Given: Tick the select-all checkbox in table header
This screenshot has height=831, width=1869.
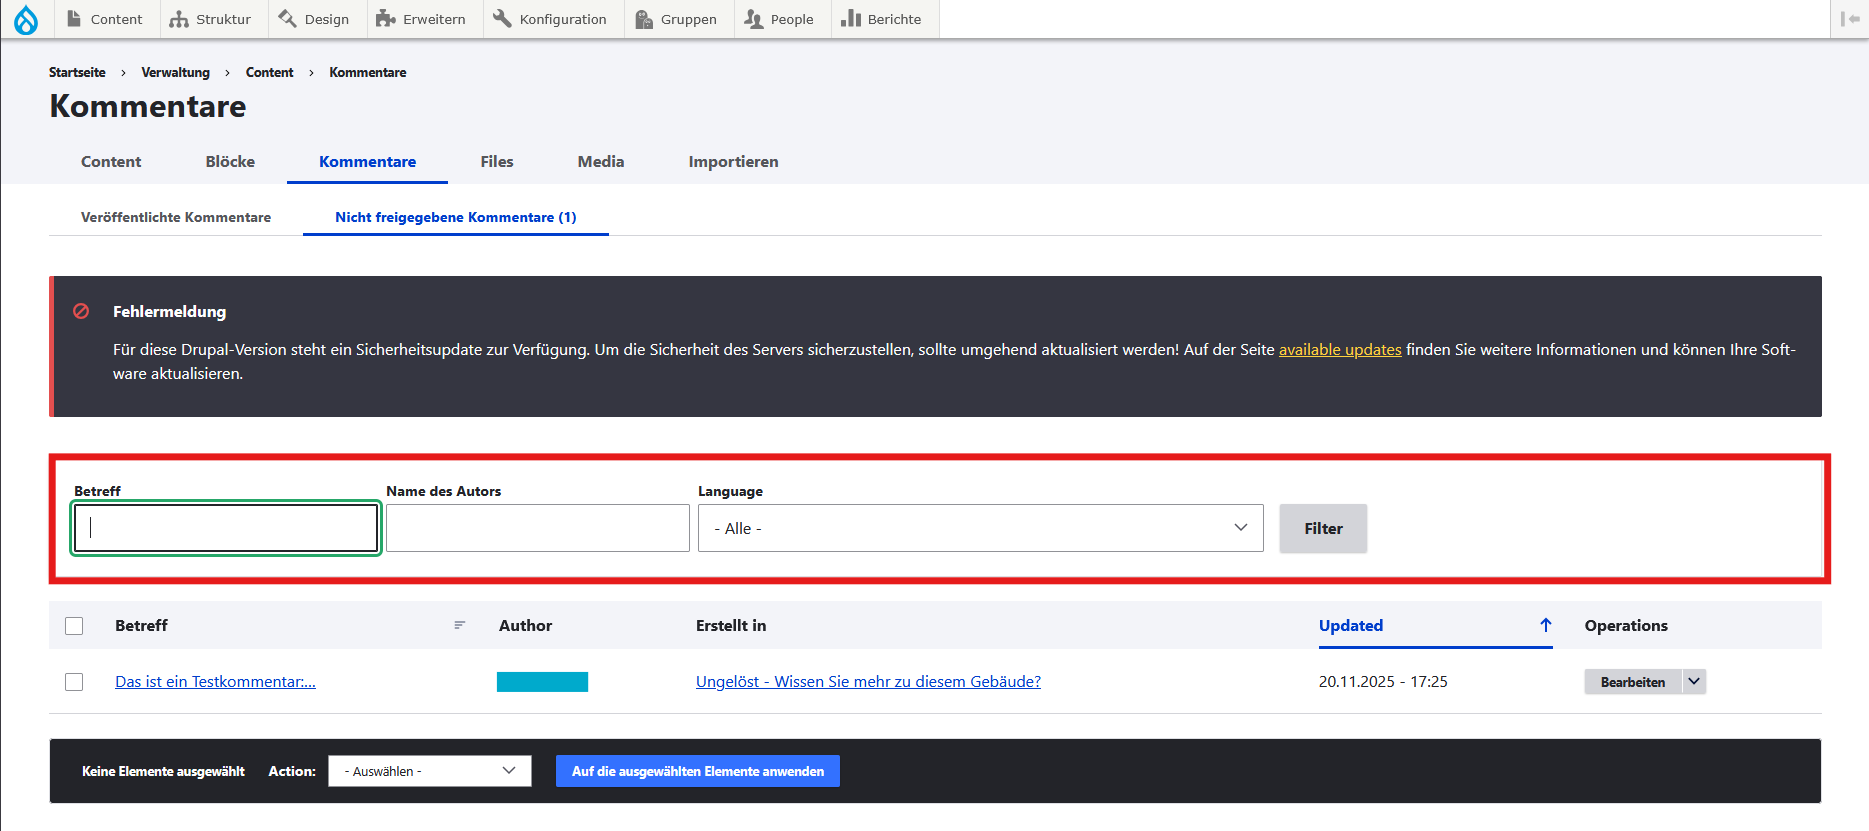Looking at the screenshot, I should pyautogui.click(x=74, y=626).
